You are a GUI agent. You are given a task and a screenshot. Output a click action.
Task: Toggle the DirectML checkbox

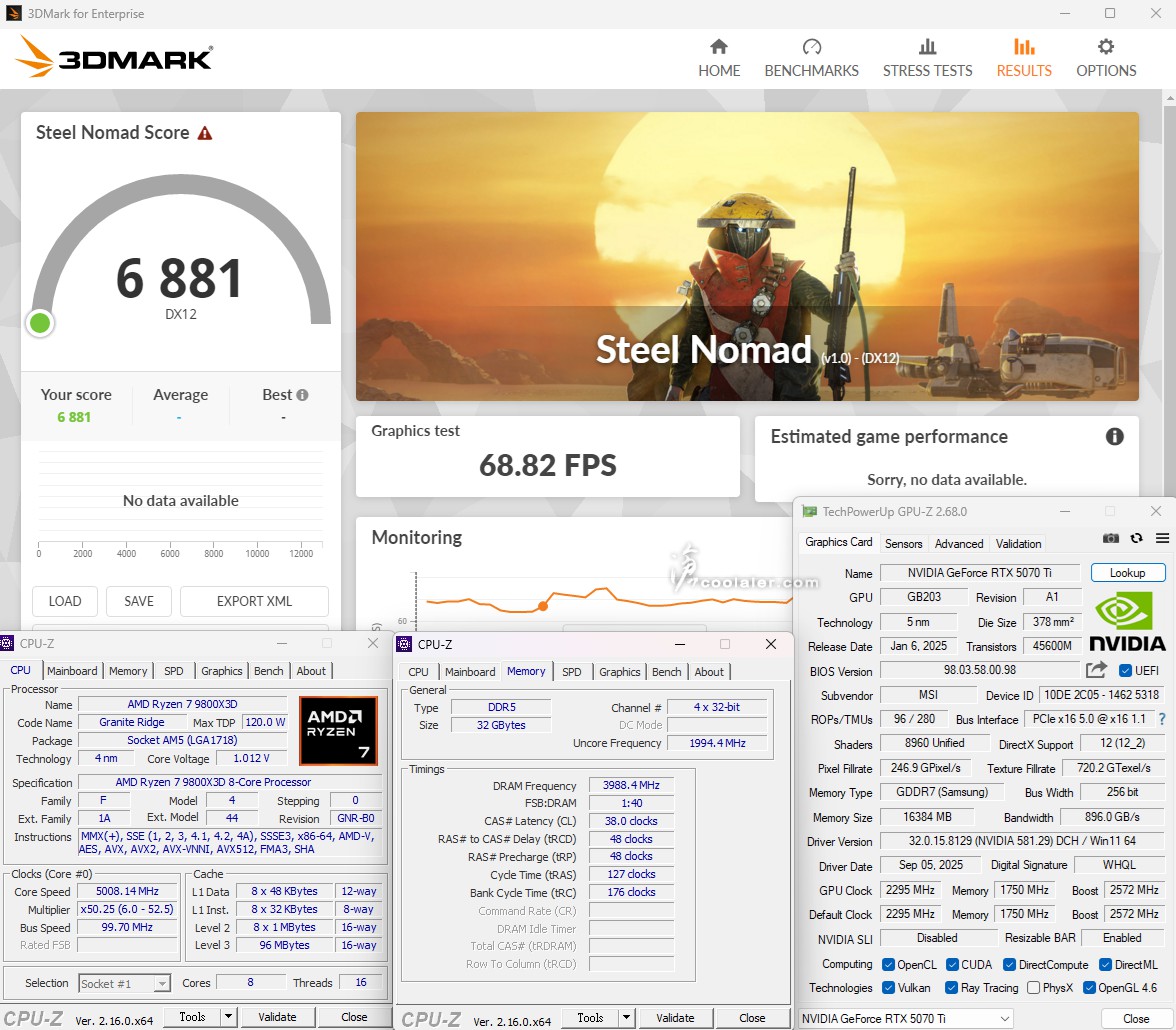[x=1106, y=965]
